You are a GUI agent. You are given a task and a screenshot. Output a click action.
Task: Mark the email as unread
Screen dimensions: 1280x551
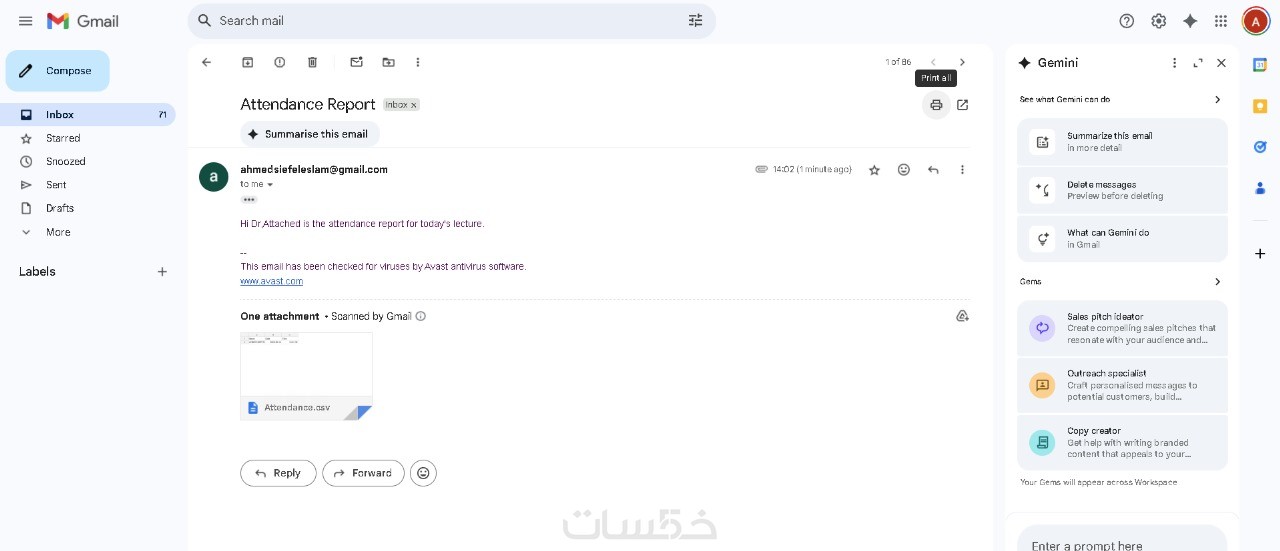356,62
